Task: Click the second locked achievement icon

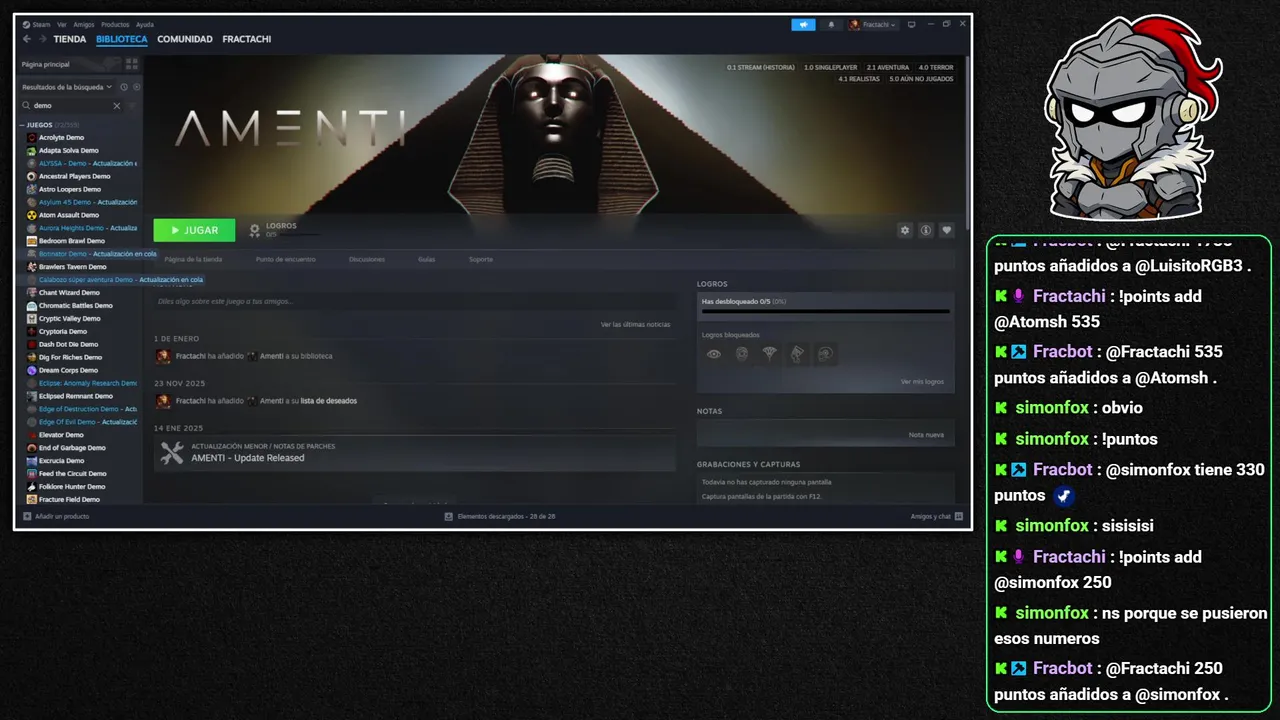Action: (x=741, y=354)
